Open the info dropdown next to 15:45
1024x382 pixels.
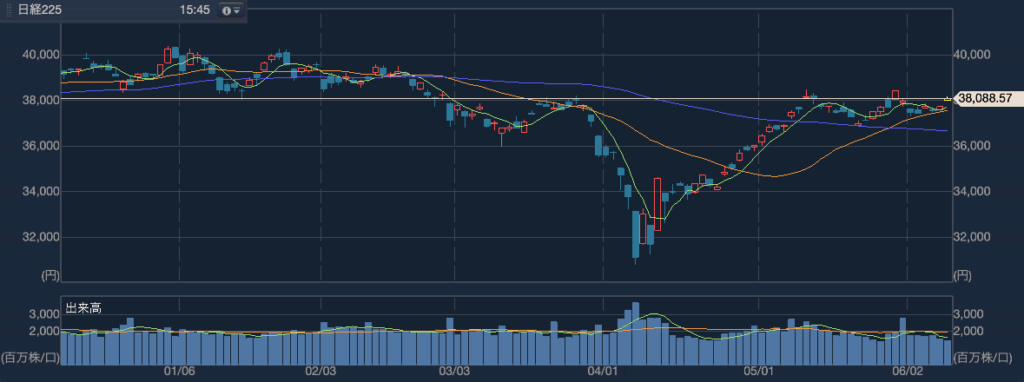click(231, 11)
